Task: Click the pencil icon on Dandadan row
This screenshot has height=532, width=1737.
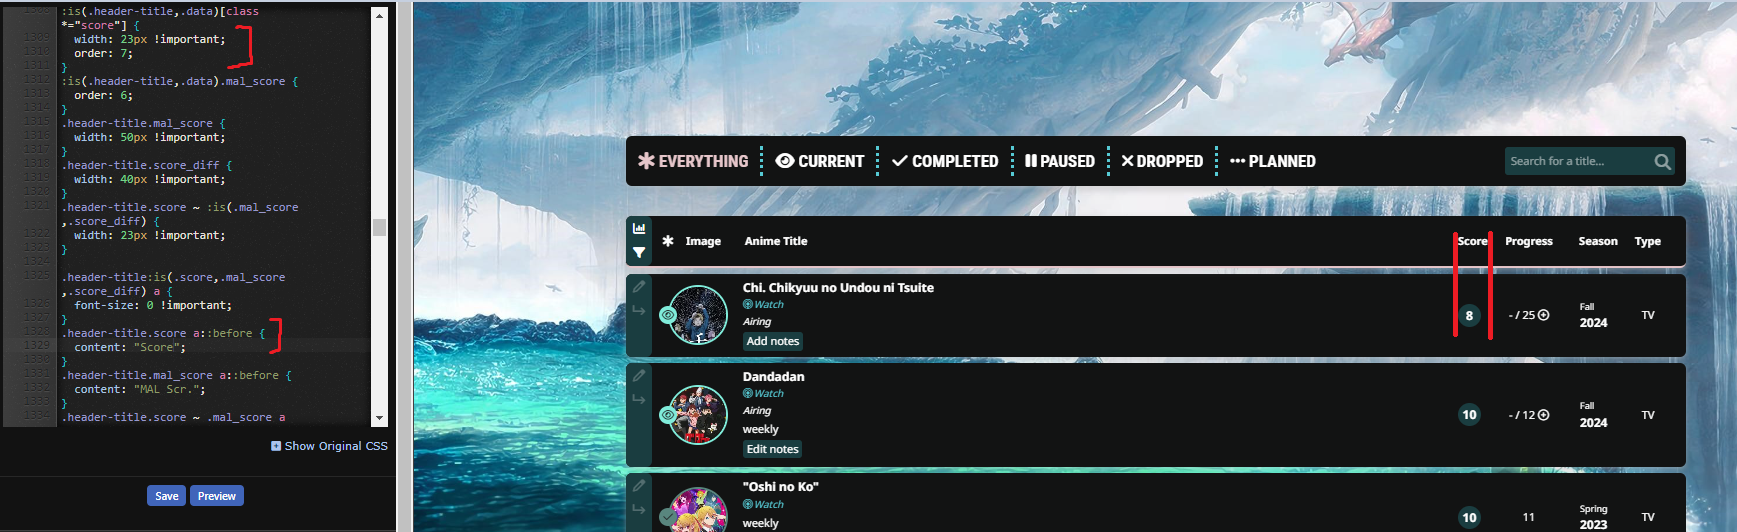Action: click(x=639, y=376)
